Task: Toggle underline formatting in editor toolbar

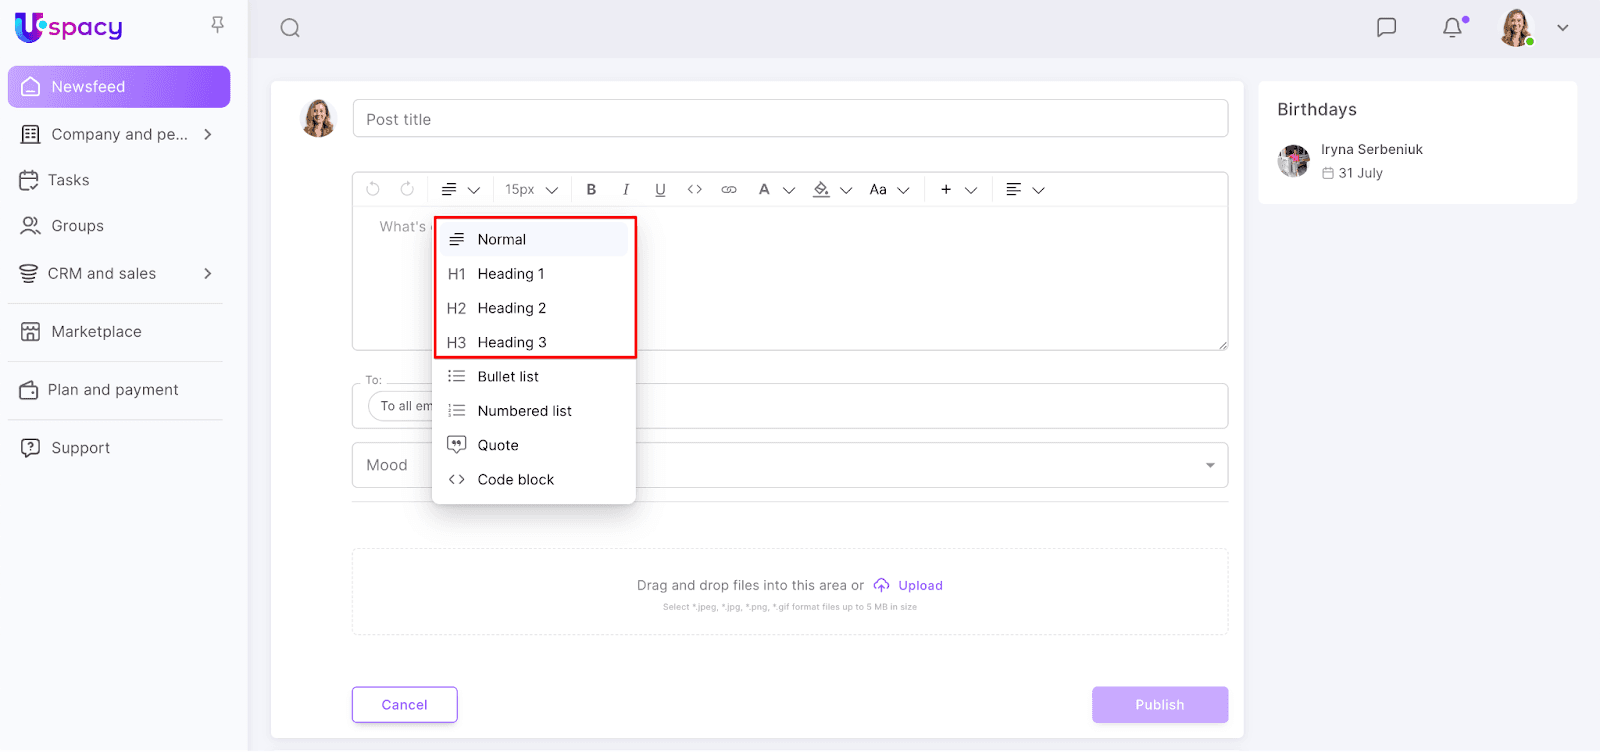Action: tap(660, 190)
